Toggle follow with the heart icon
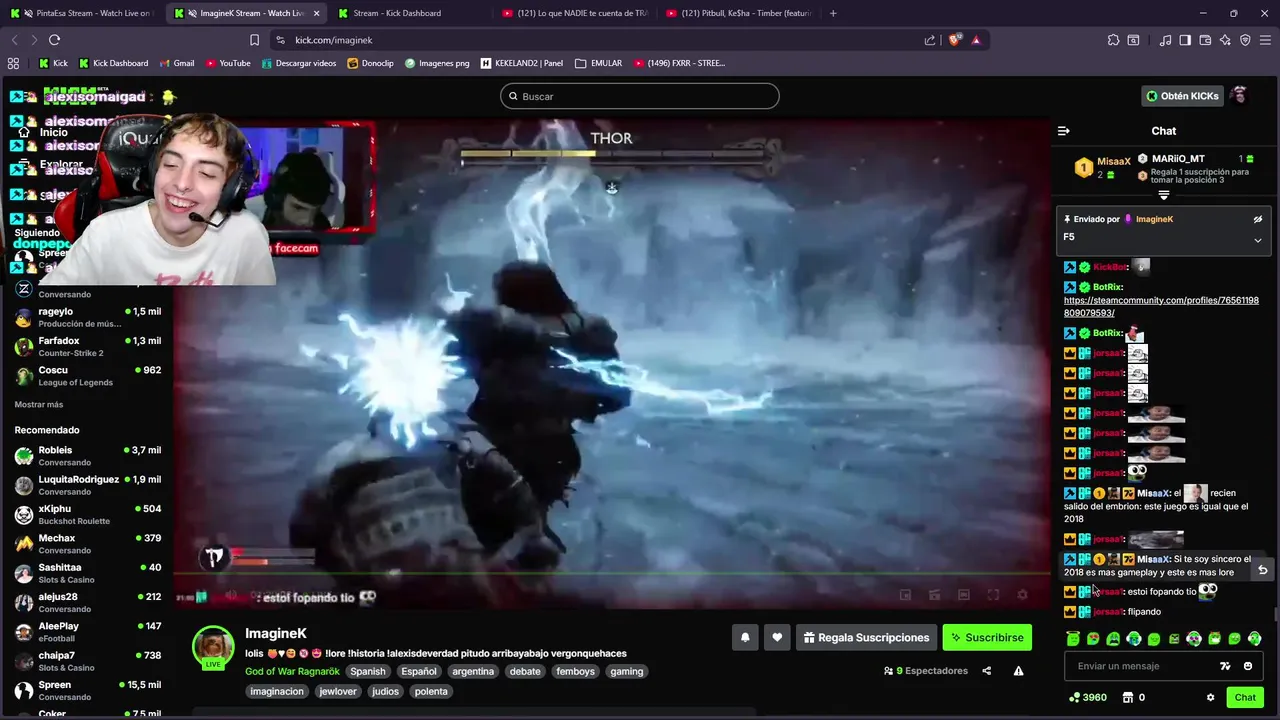This screenshot has width=1280, height=720. tap(777, 637)
